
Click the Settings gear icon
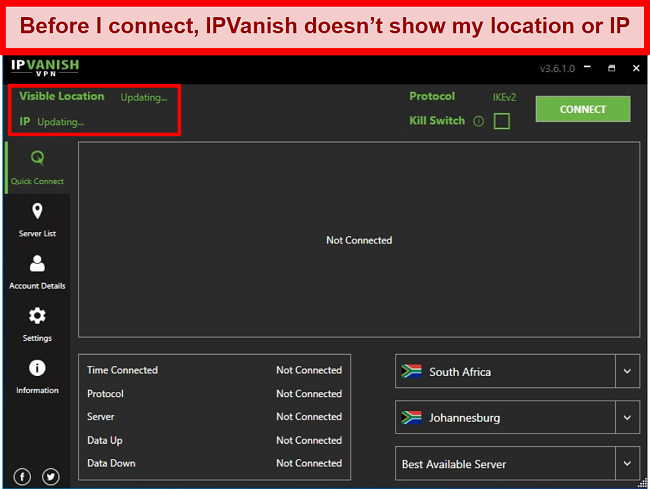tap(37, 316)
